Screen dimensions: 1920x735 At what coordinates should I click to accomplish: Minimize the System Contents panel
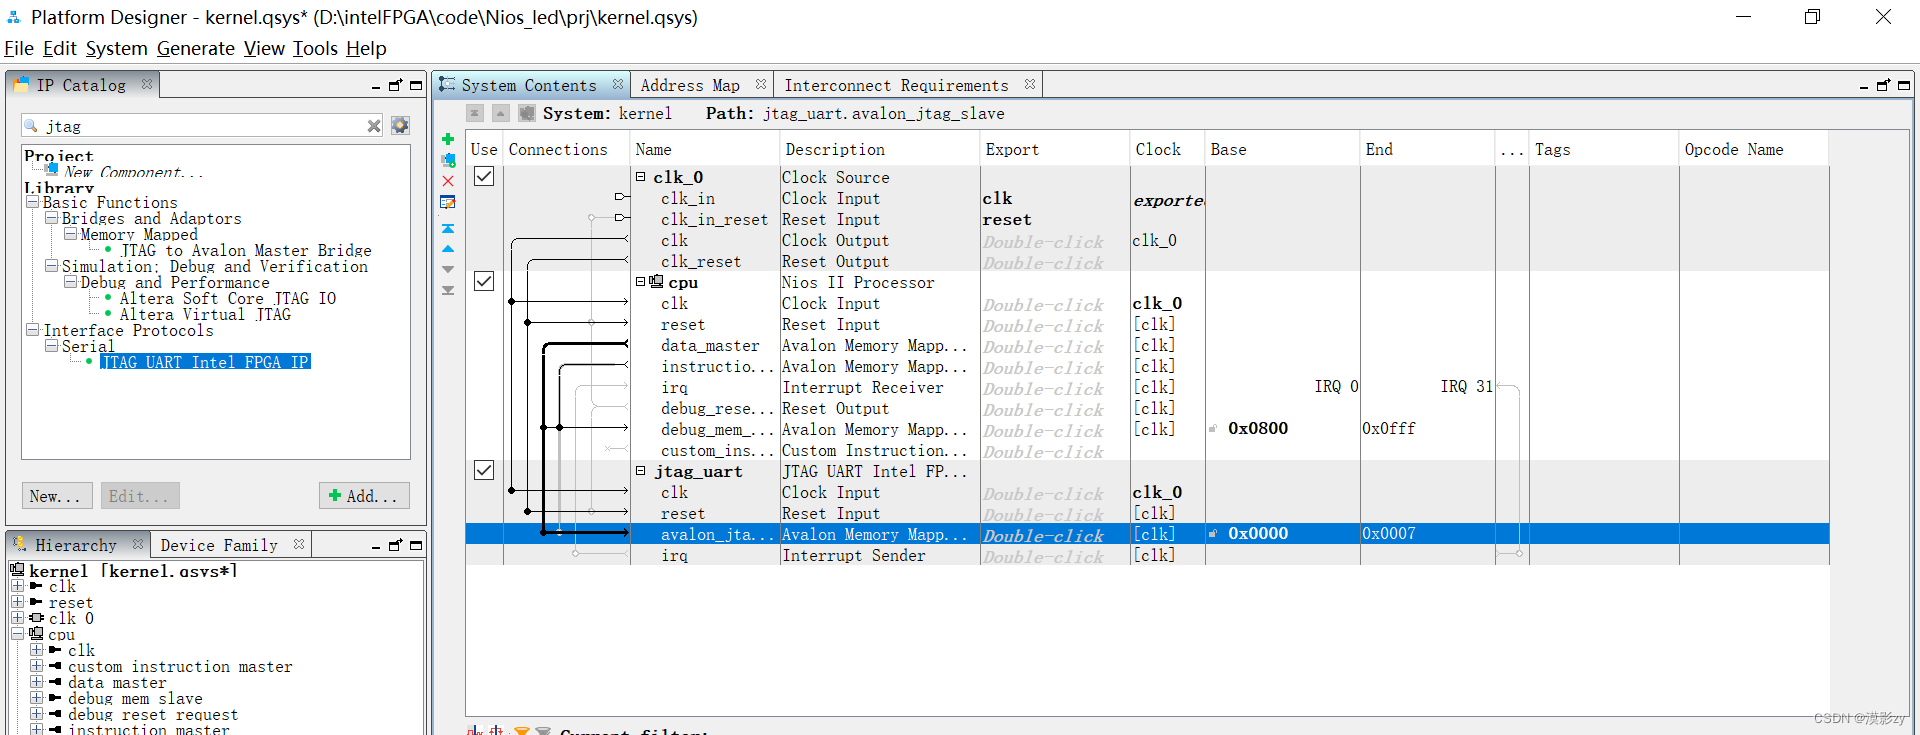(x=1864, y=87)
